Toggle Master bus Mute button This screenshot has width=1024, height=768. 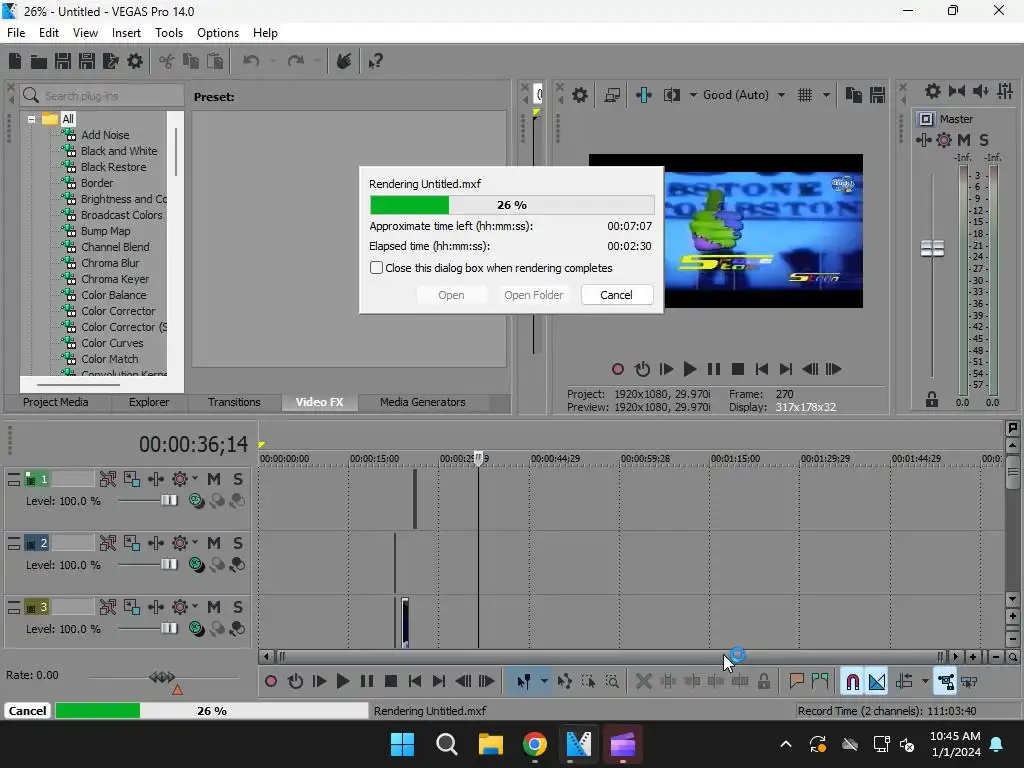click(964, 140)
